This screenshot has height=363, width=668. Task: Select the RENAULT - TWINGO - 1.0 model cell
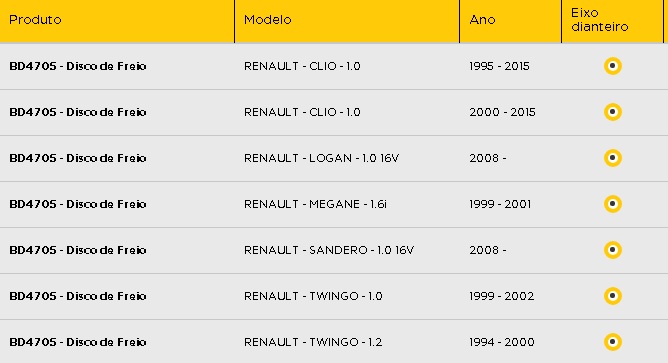click(313, 296)
